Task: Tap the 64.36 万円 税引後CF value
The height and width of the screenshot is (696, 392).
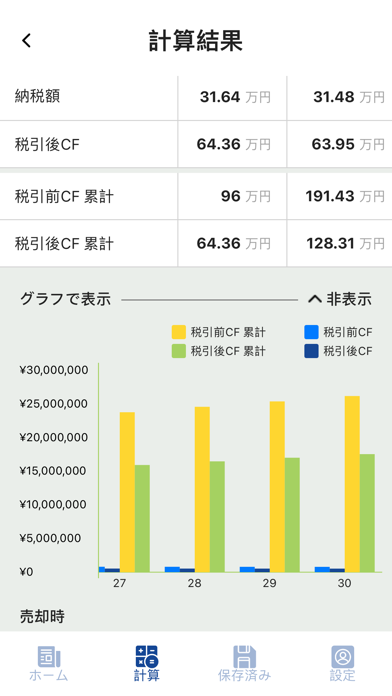Action: [234, 144]
